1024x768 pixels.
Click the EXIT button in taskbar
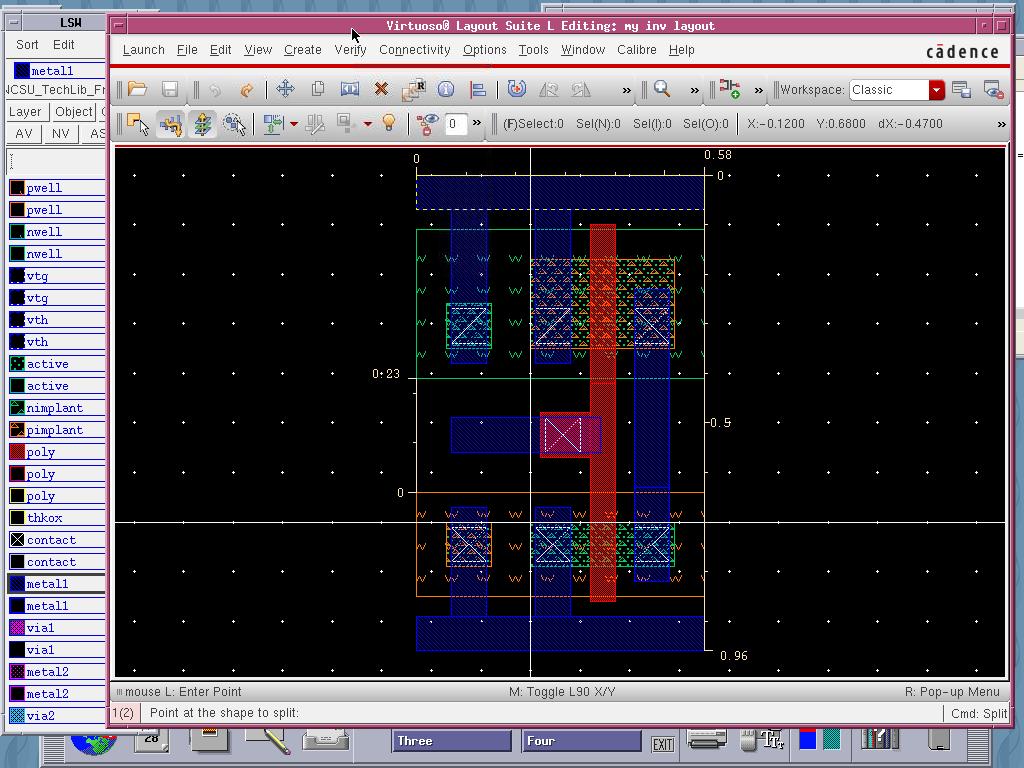coord(663,744)
